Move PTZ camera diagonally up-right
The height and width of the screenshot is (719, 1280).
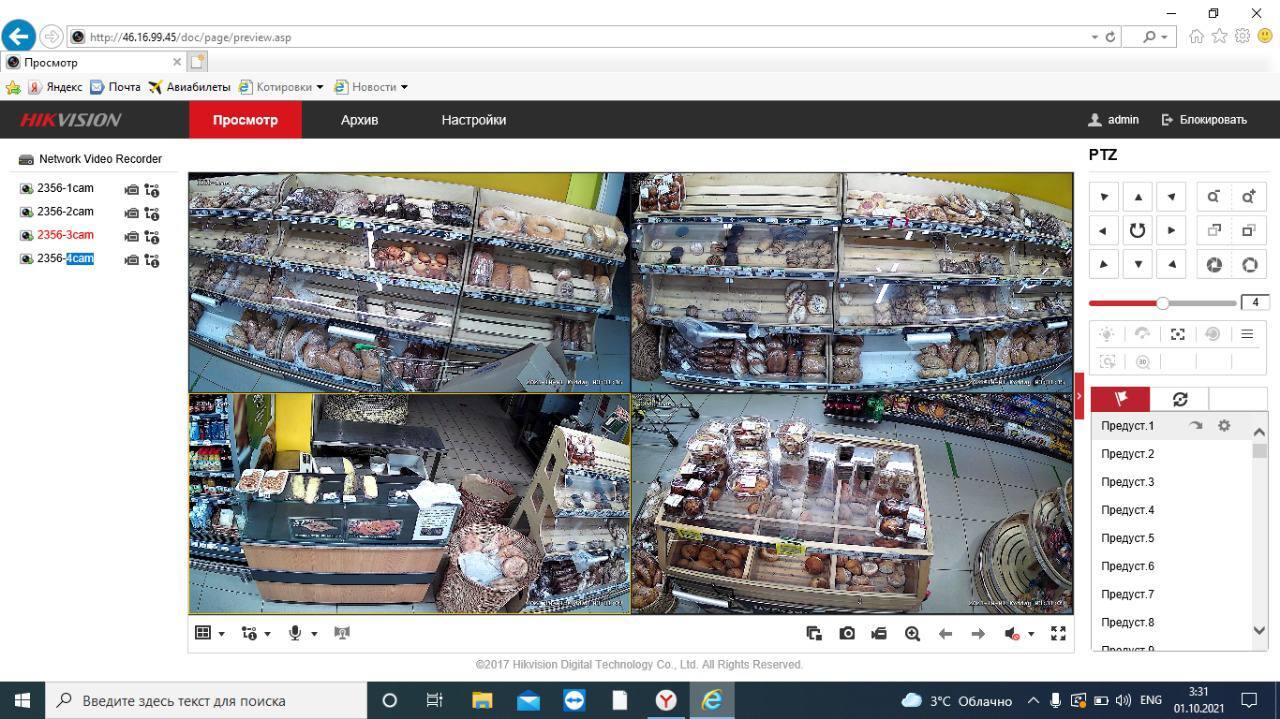[x=1171, y=197]
